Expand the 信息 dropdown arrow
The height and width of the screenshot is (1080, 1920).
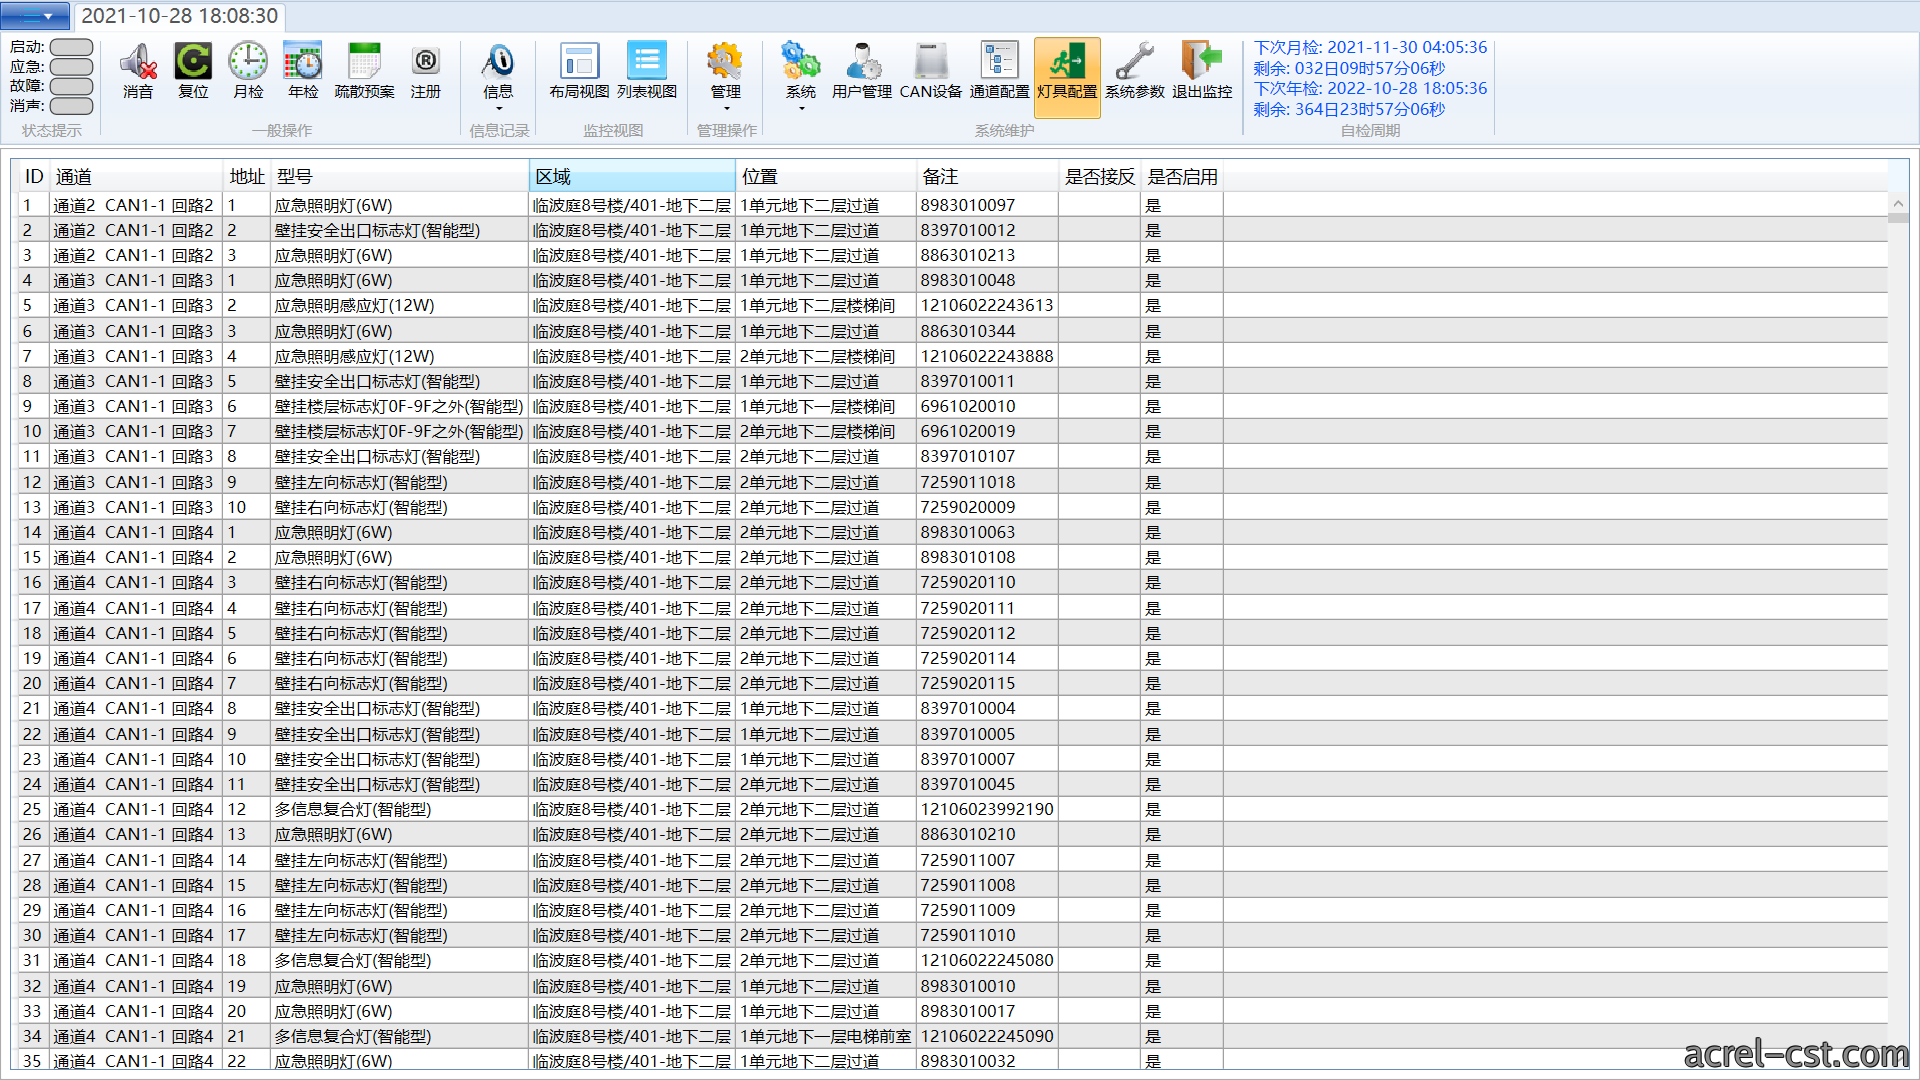[498, 109]
